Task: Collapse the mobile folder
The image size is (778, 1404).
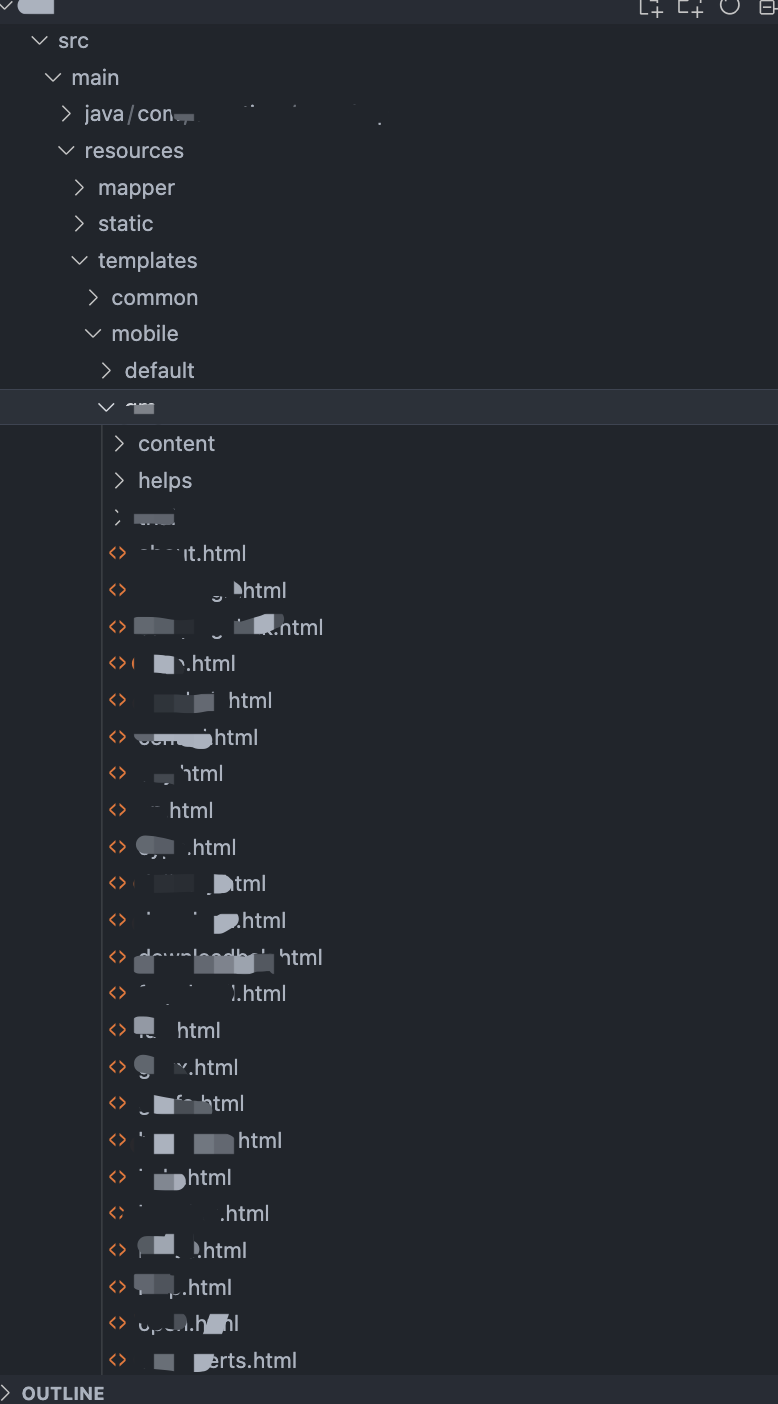Action: pos(93,334)
